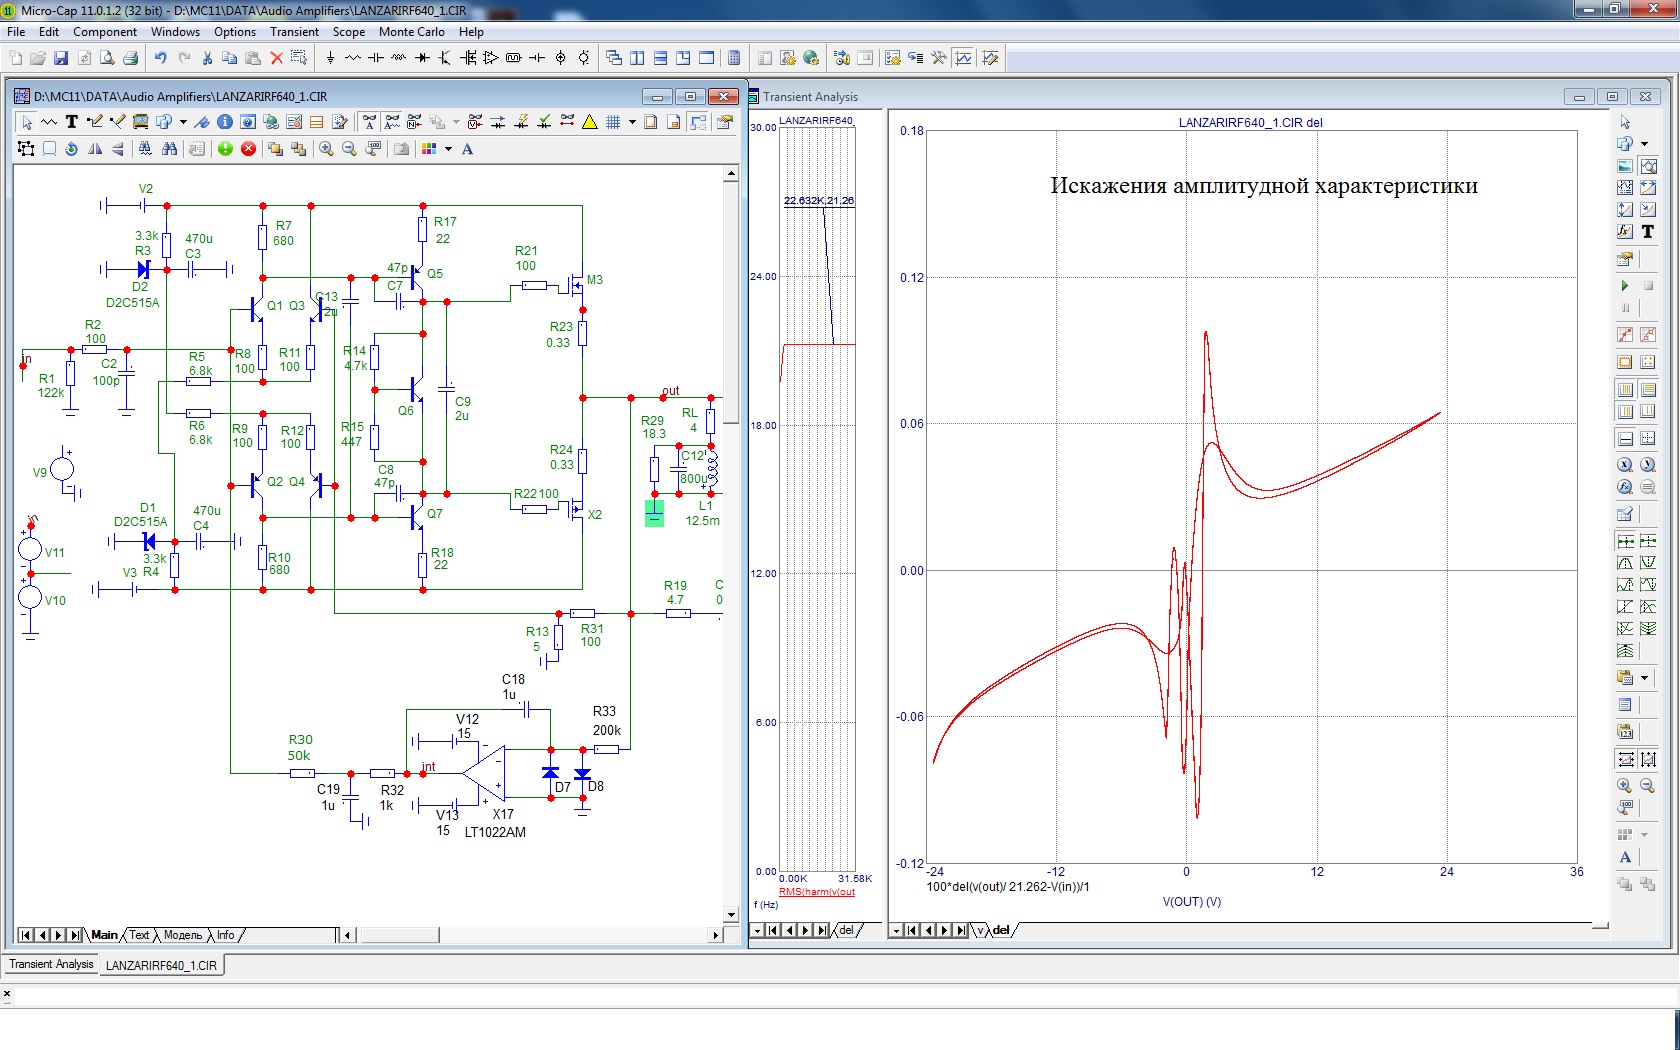Open the File menu
The height and width of the screenshot is (1050, 1680).
click(x=16, y=32)
